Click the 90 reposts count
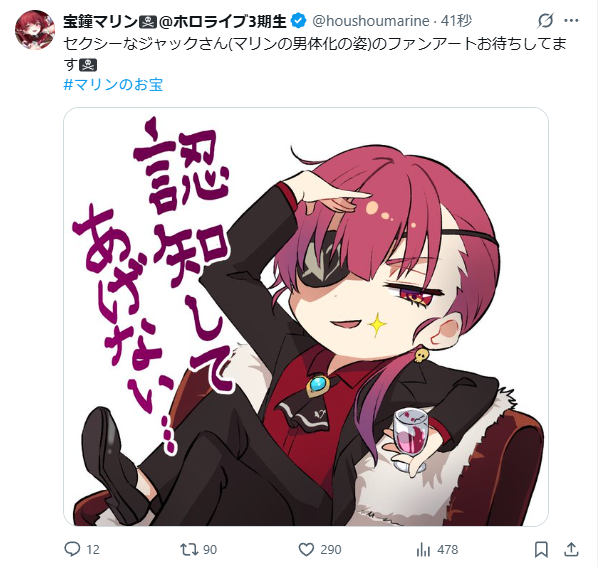This screenshot has width=598, height=567. [x=210, y=549]
